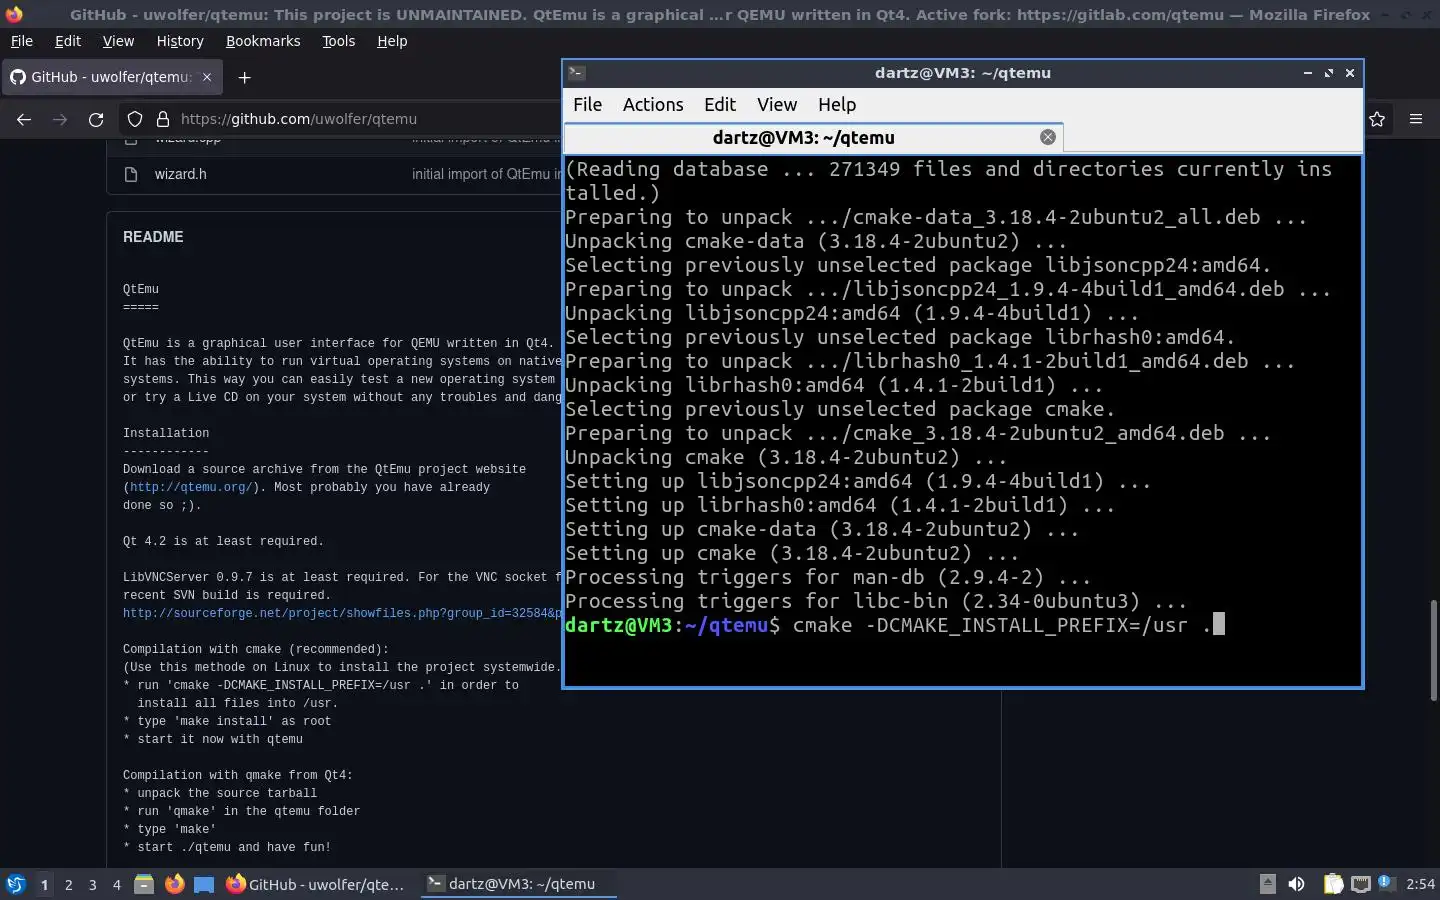
Task: Close the GitHub uwolfer/qtemu tab
Action: coord(207,77)
